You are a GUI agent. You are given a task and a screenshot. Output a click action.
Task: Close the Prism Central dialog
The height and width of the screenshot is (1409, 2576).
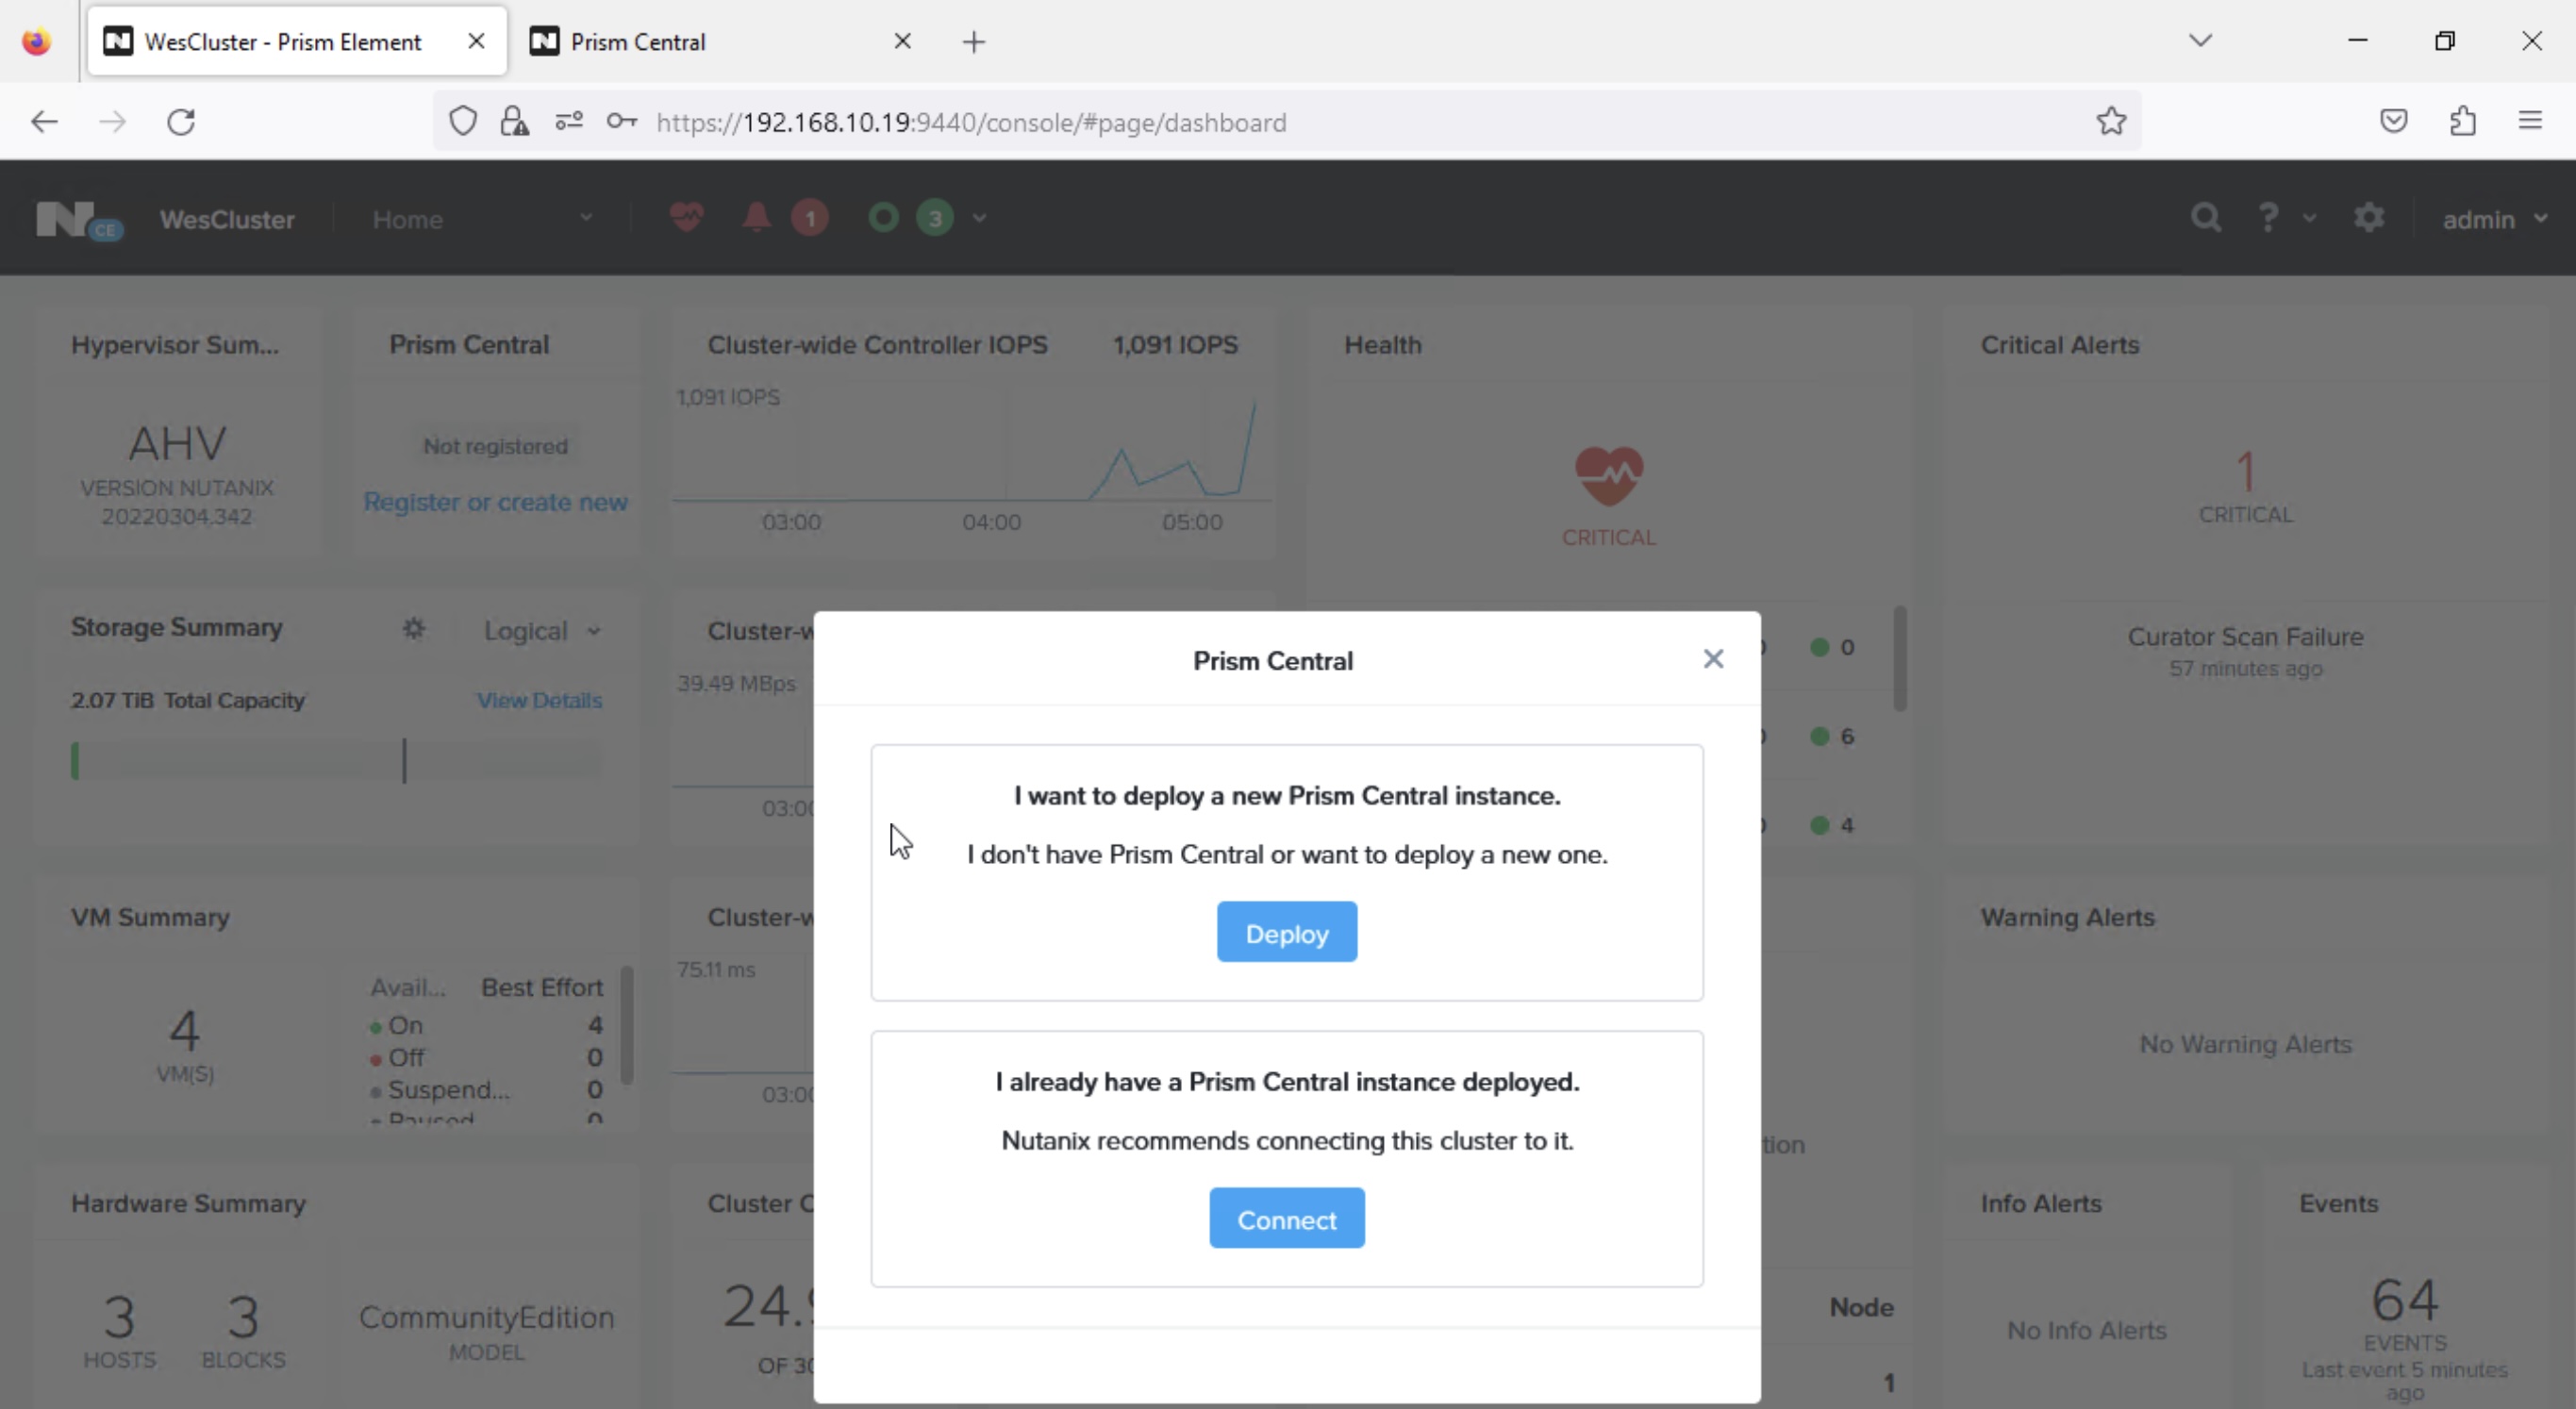tap(1713, 659)
